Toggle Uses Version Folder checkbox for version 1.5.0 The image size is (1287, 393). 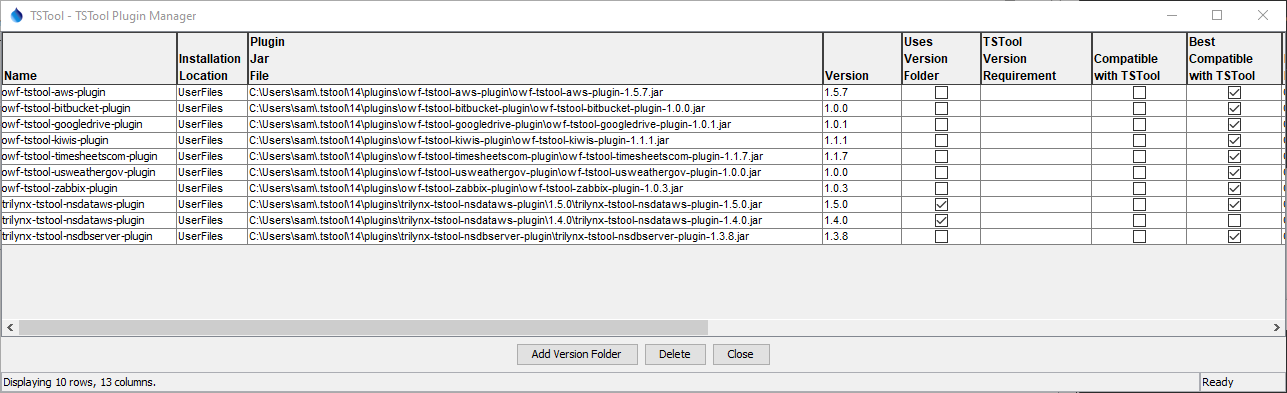(941, 204)
